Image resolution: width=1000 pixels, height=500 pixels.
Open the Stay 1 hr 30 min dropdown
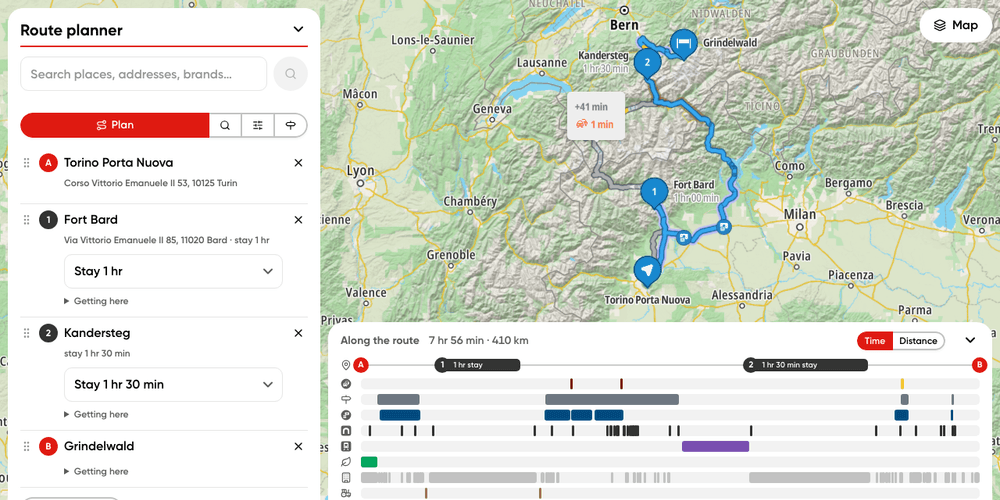(x=173, y=385)
